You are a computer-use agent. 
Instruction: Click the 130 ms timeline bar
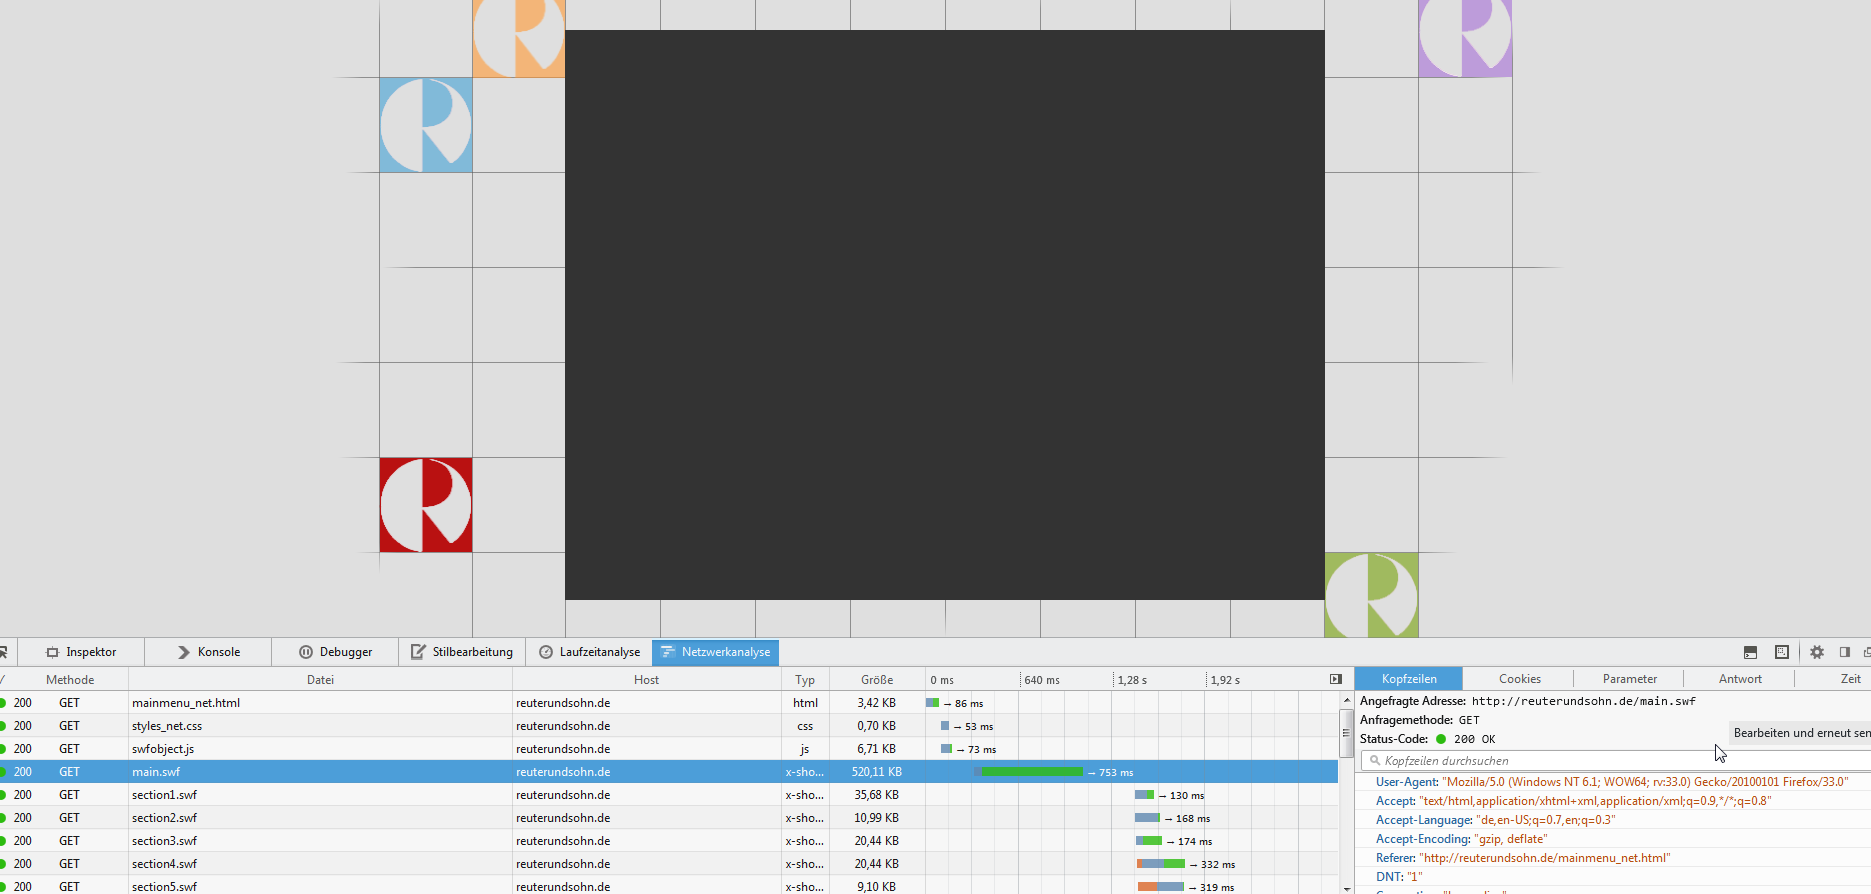coord(1145,795)
